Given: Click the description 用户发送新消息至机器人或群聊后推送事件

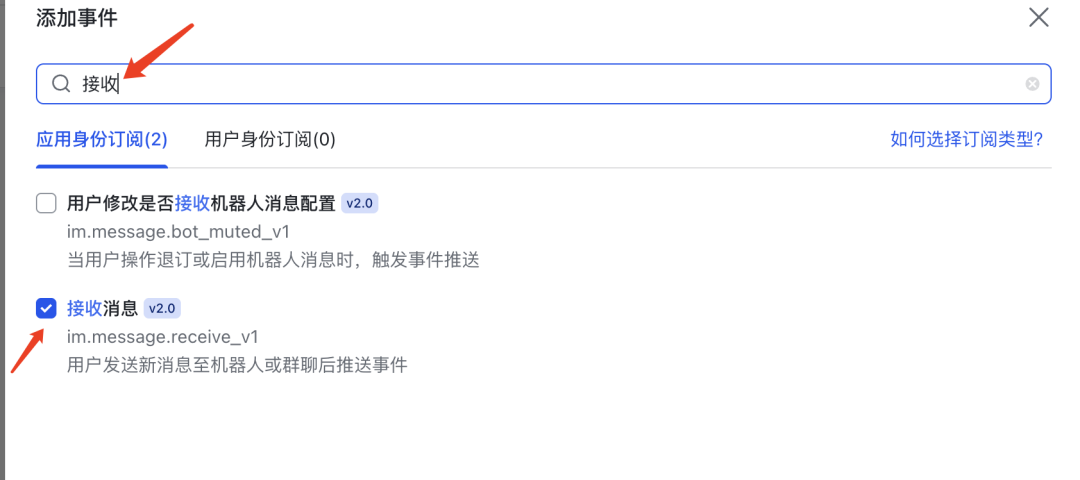Looking at the screenshot, I should (237, 364).
